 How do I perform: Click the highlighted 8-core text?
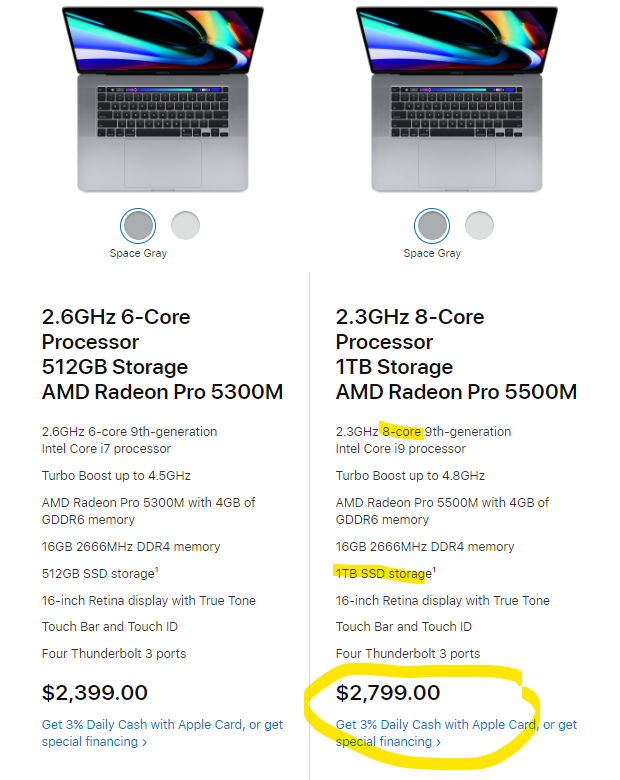(x=401, y=432)
